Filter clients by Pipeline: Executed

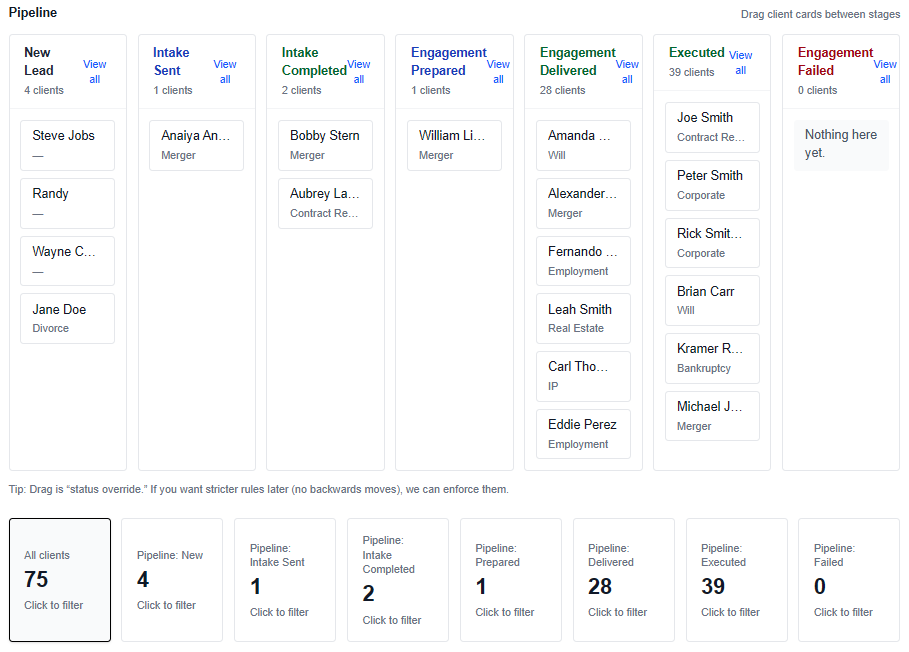(x=737, y=580)
